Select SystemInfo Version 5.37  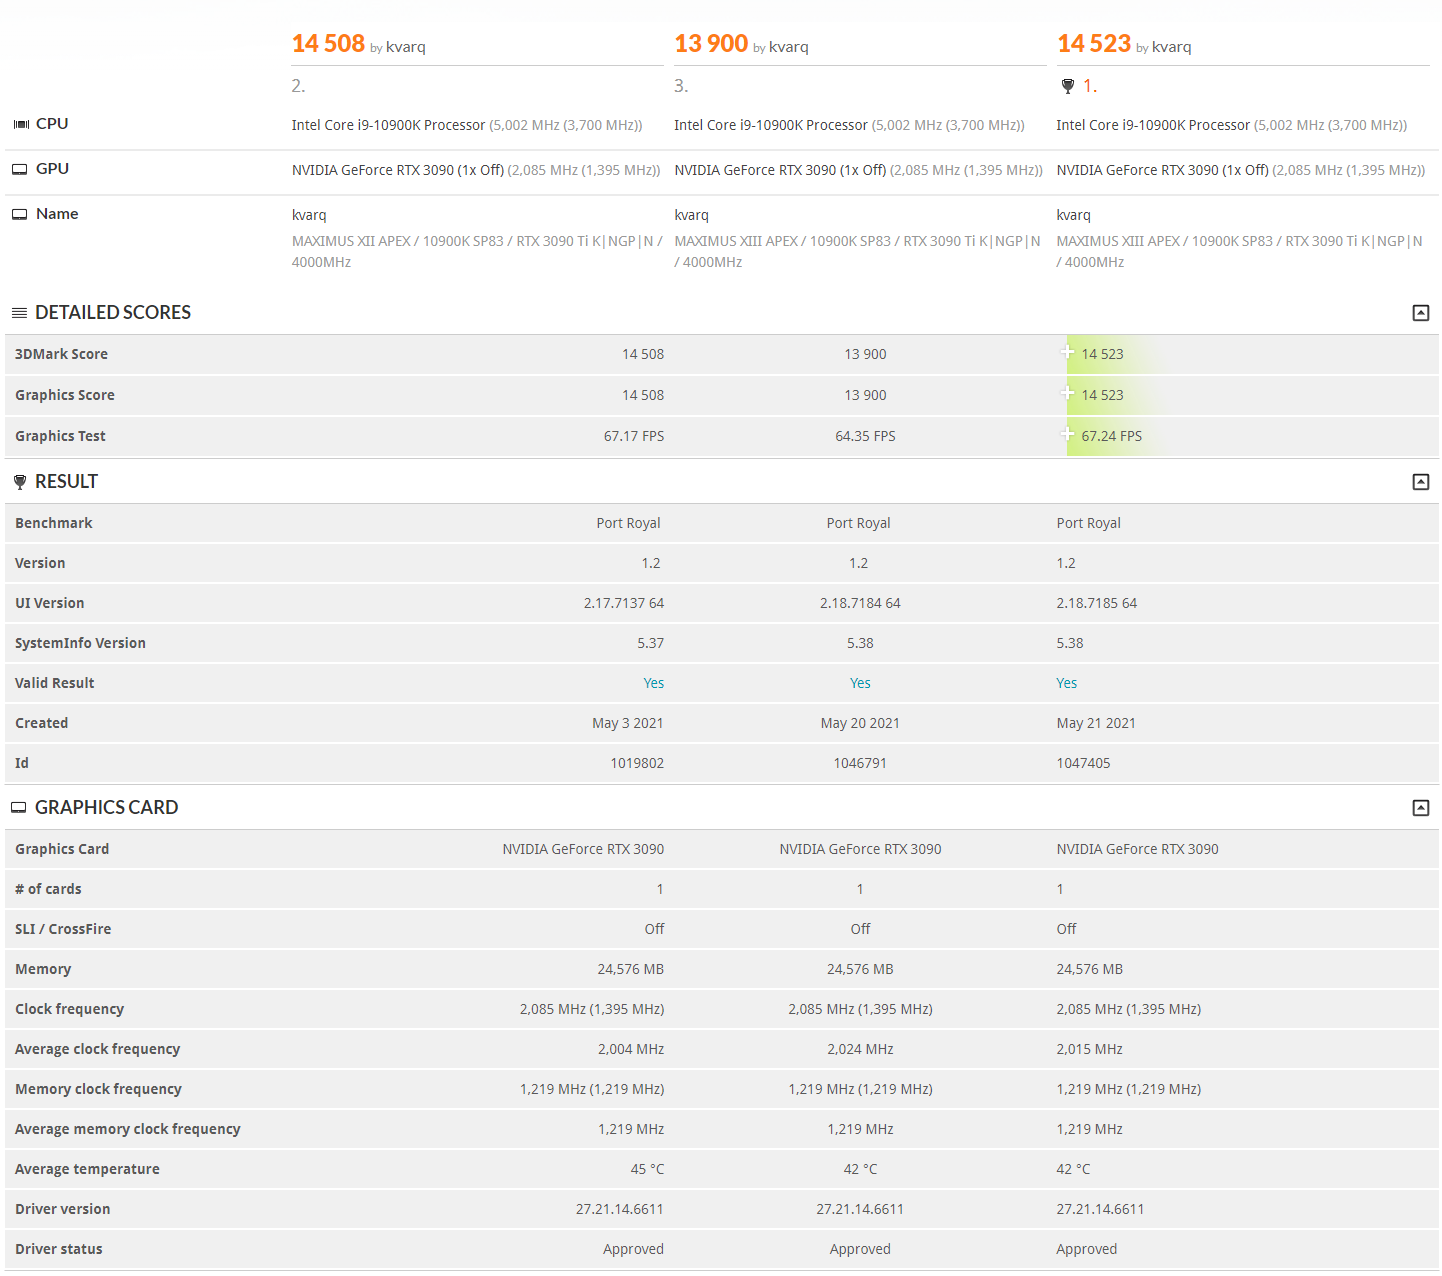pos(651,643)
